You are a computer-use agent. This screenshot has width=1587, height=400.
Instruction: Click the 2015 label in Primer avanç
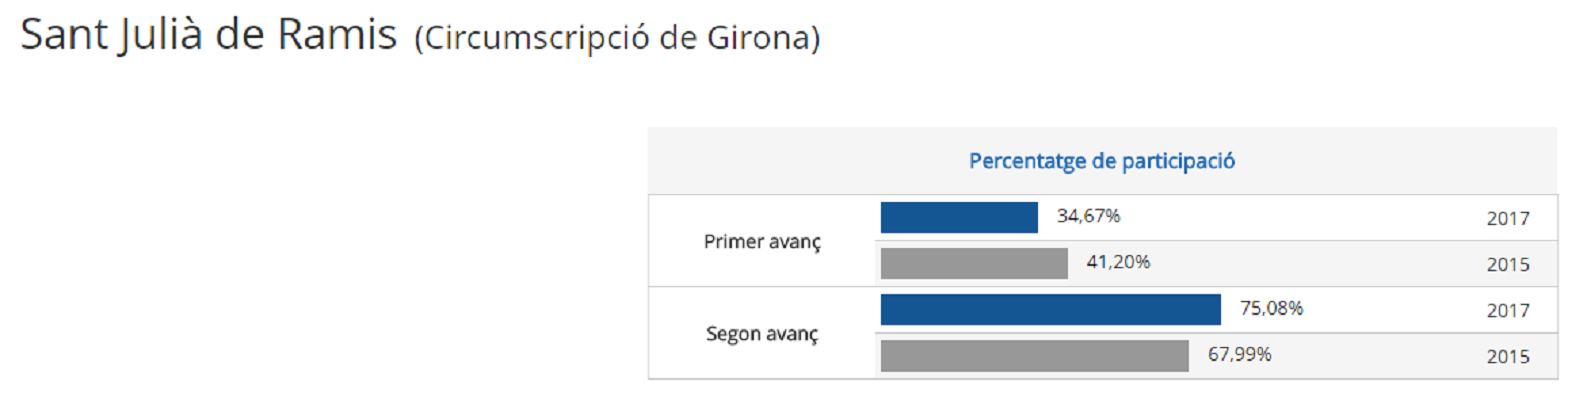coord(1508,265)
